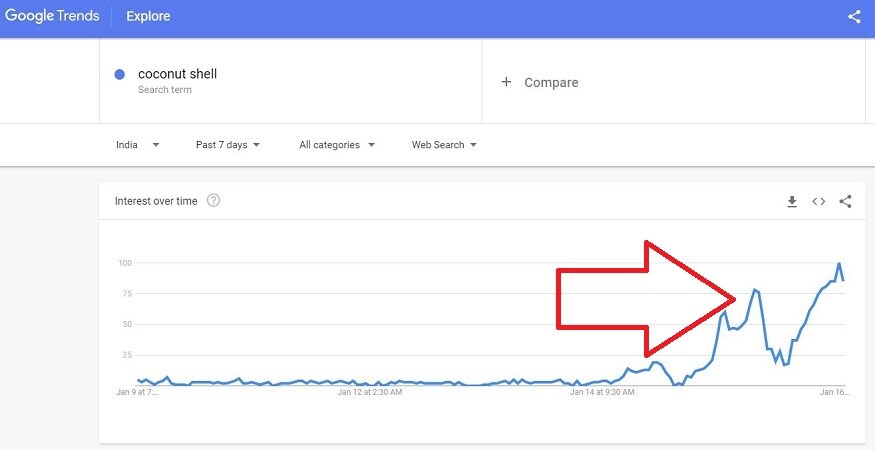Download the Interest over time chart data
Screen dimensions: 875x450
click(792, 202)
